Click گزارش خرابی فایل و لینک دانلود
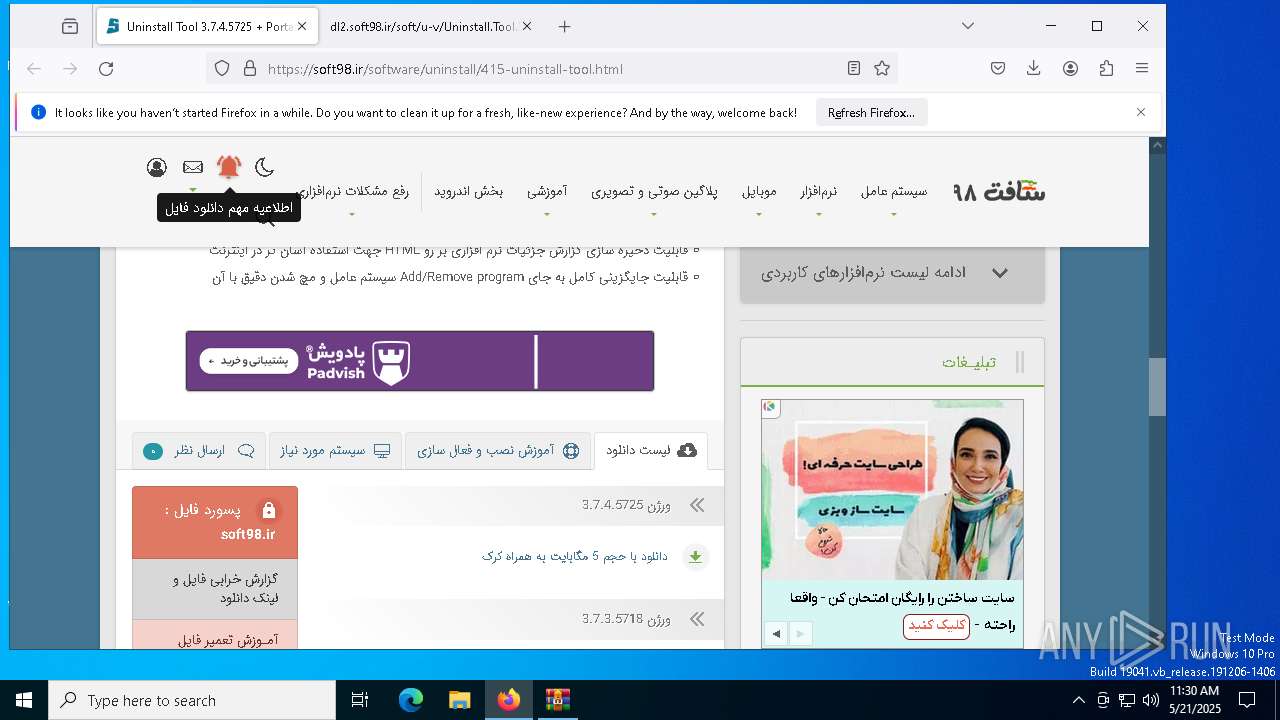This screenshot has height=720, width=1280. 215,588
